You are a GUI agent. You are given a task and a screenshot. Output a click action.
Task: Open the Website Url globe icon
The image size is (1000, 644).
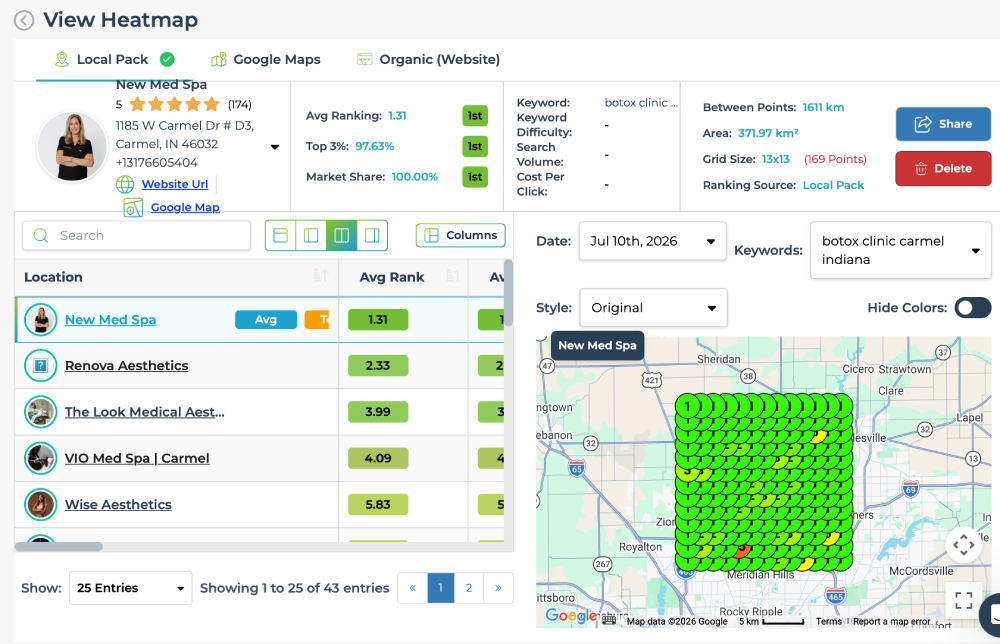125,184
